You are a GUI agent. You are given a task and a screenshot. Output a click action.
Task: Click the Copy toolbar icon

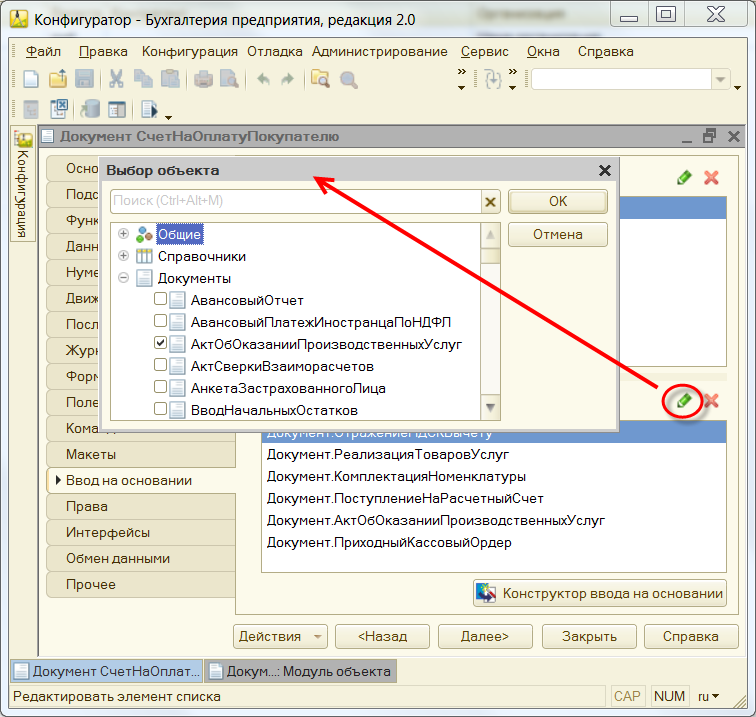tap(143, 79)
